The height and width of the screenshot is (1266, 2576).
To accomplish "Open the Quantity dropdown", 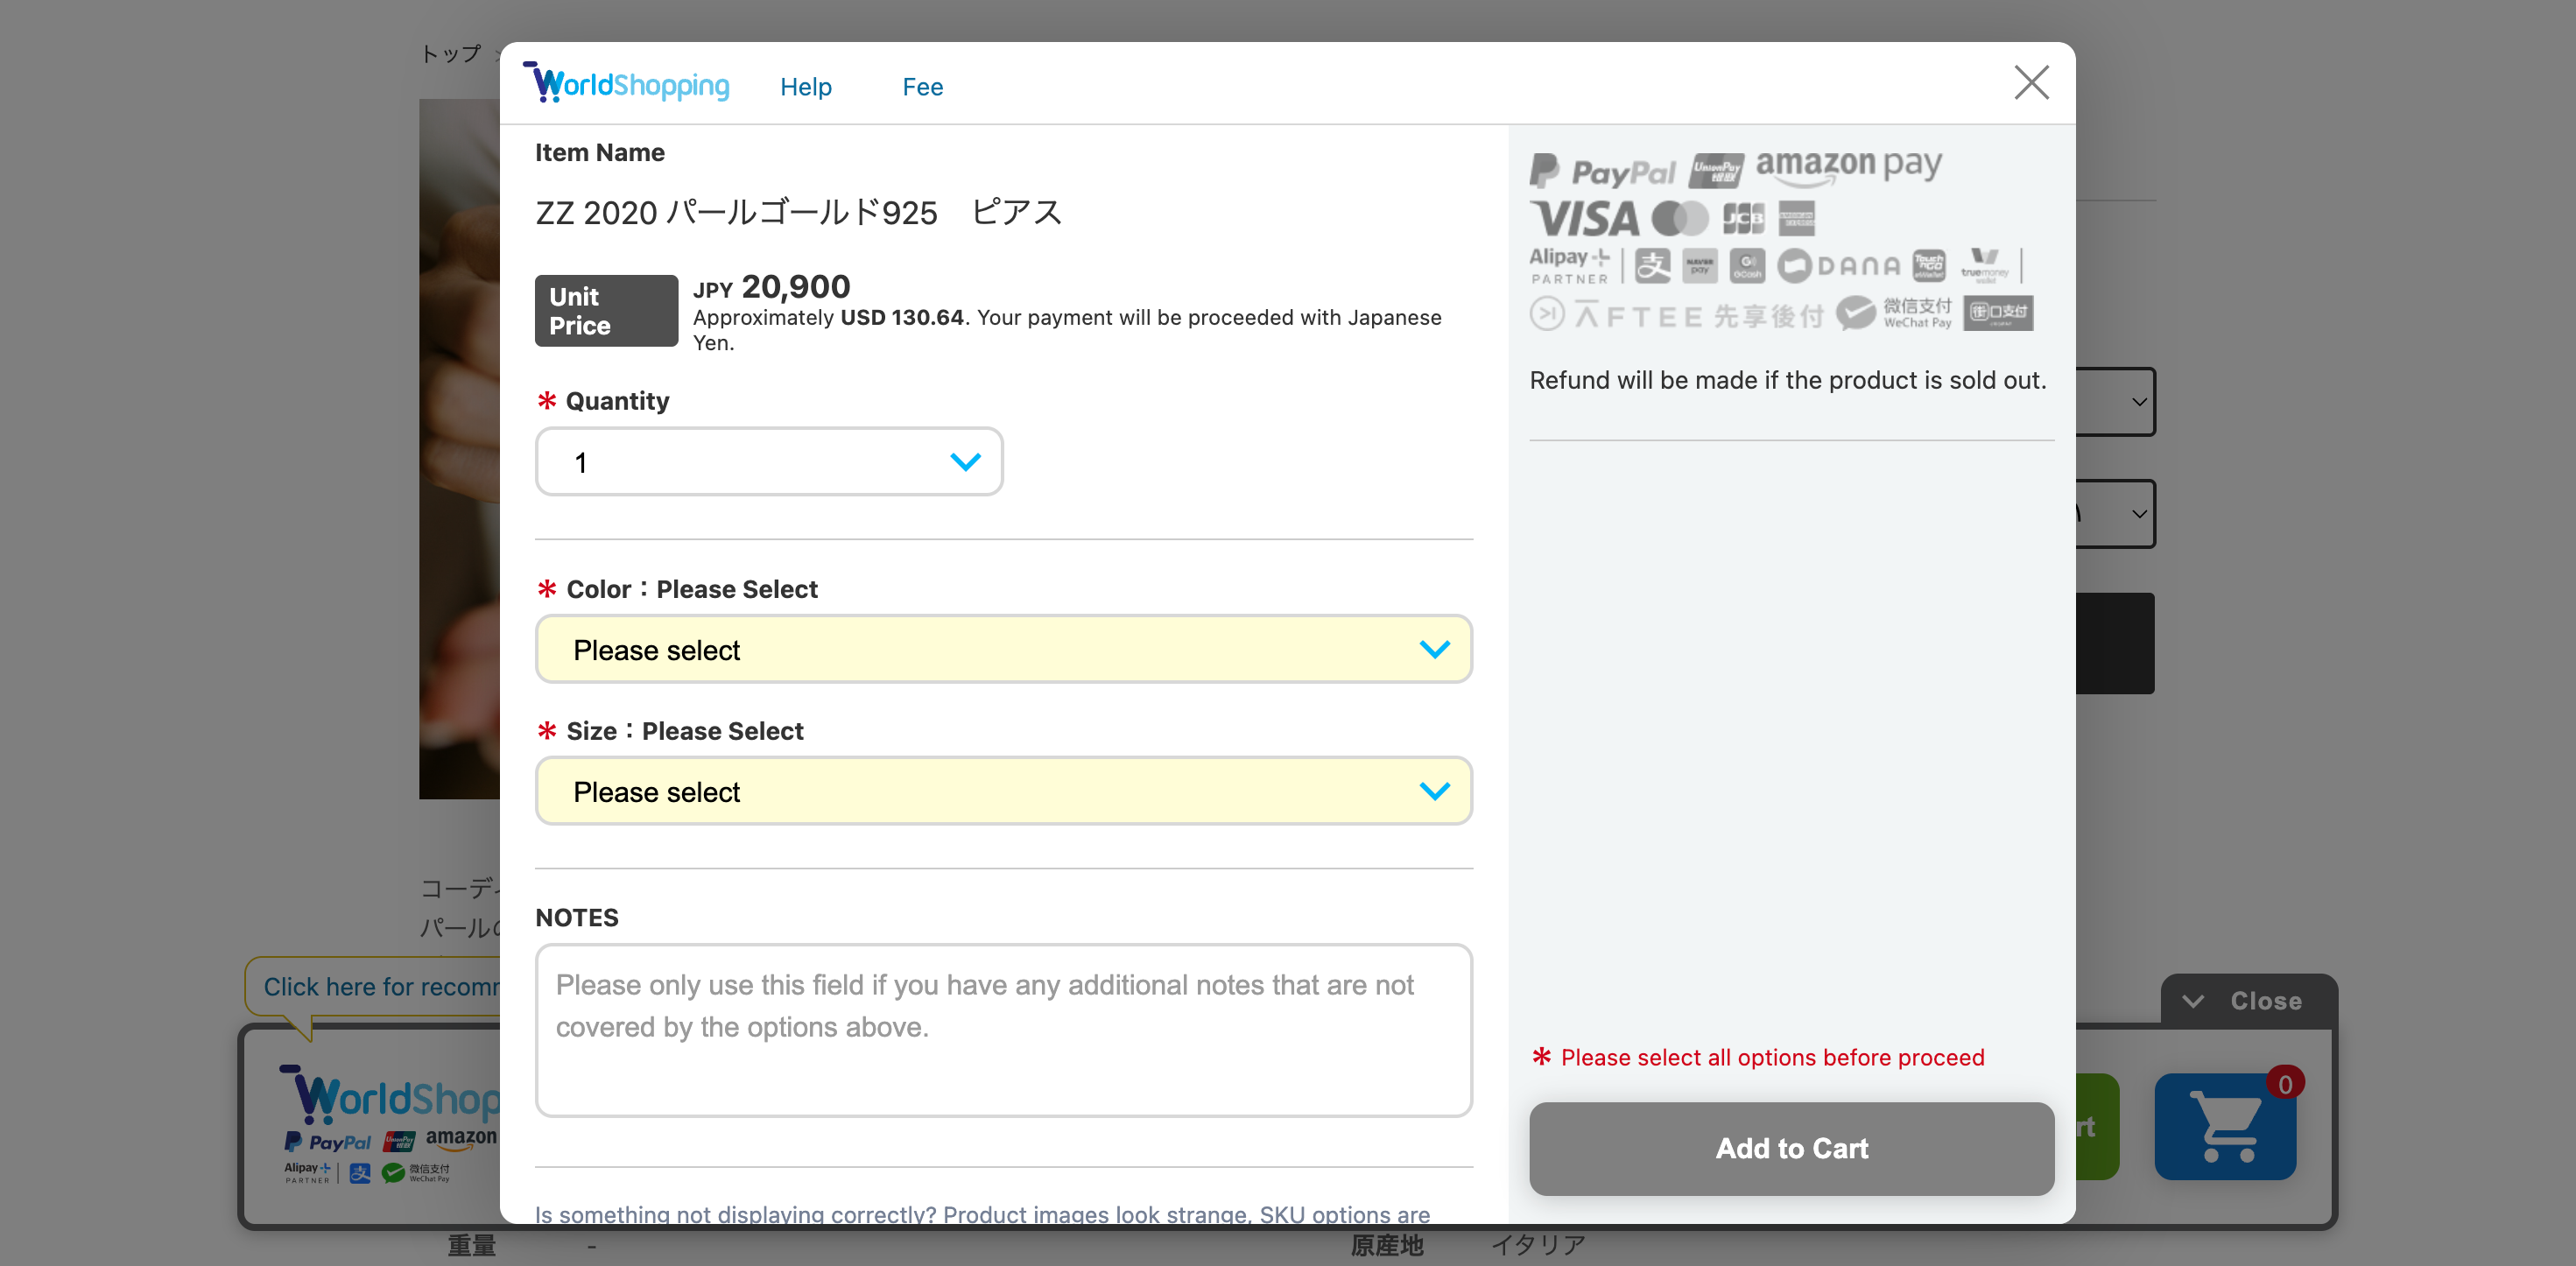I will [x=769, y=462].
